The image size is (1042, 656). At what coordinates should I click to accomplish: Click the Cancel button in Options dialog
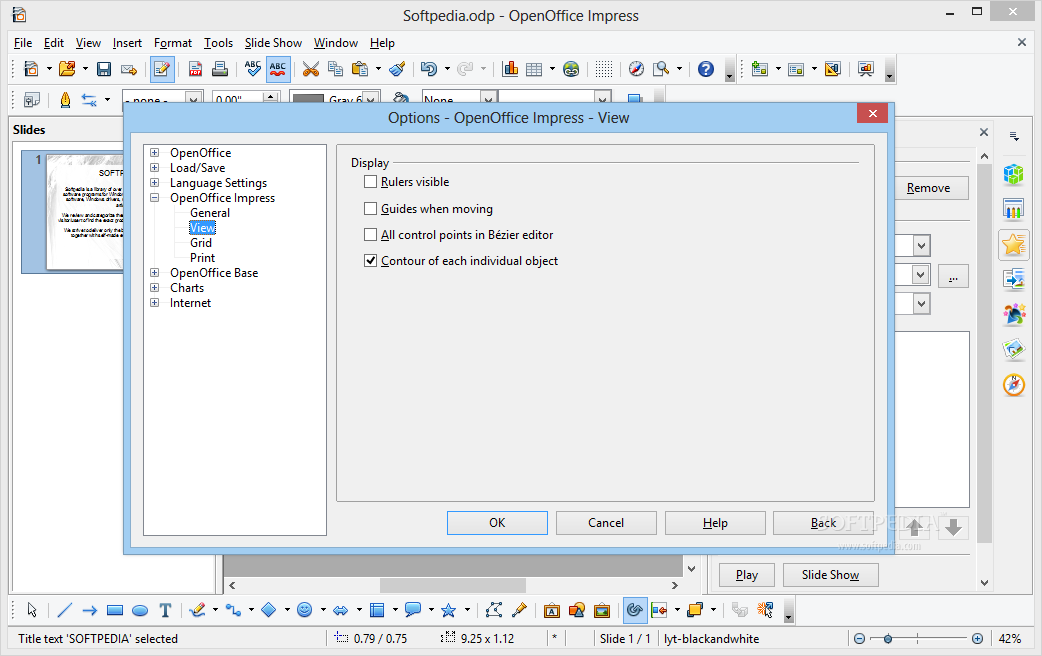click(606, 523)
